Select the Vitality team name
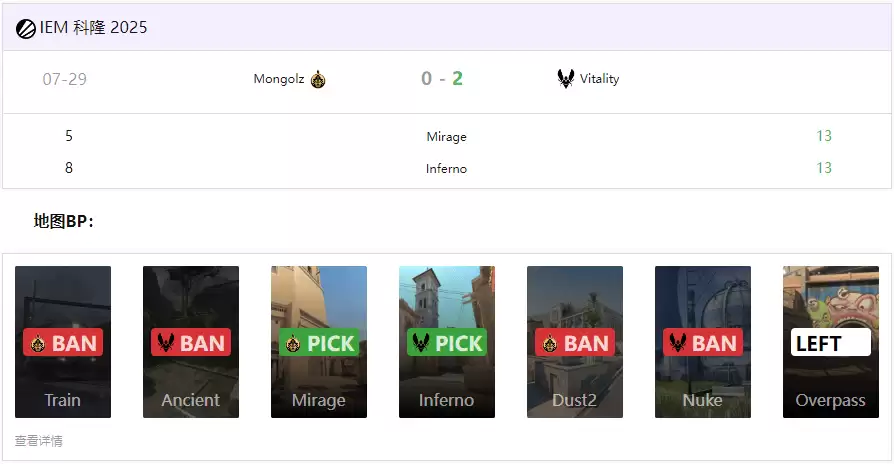 coord(599,79)
